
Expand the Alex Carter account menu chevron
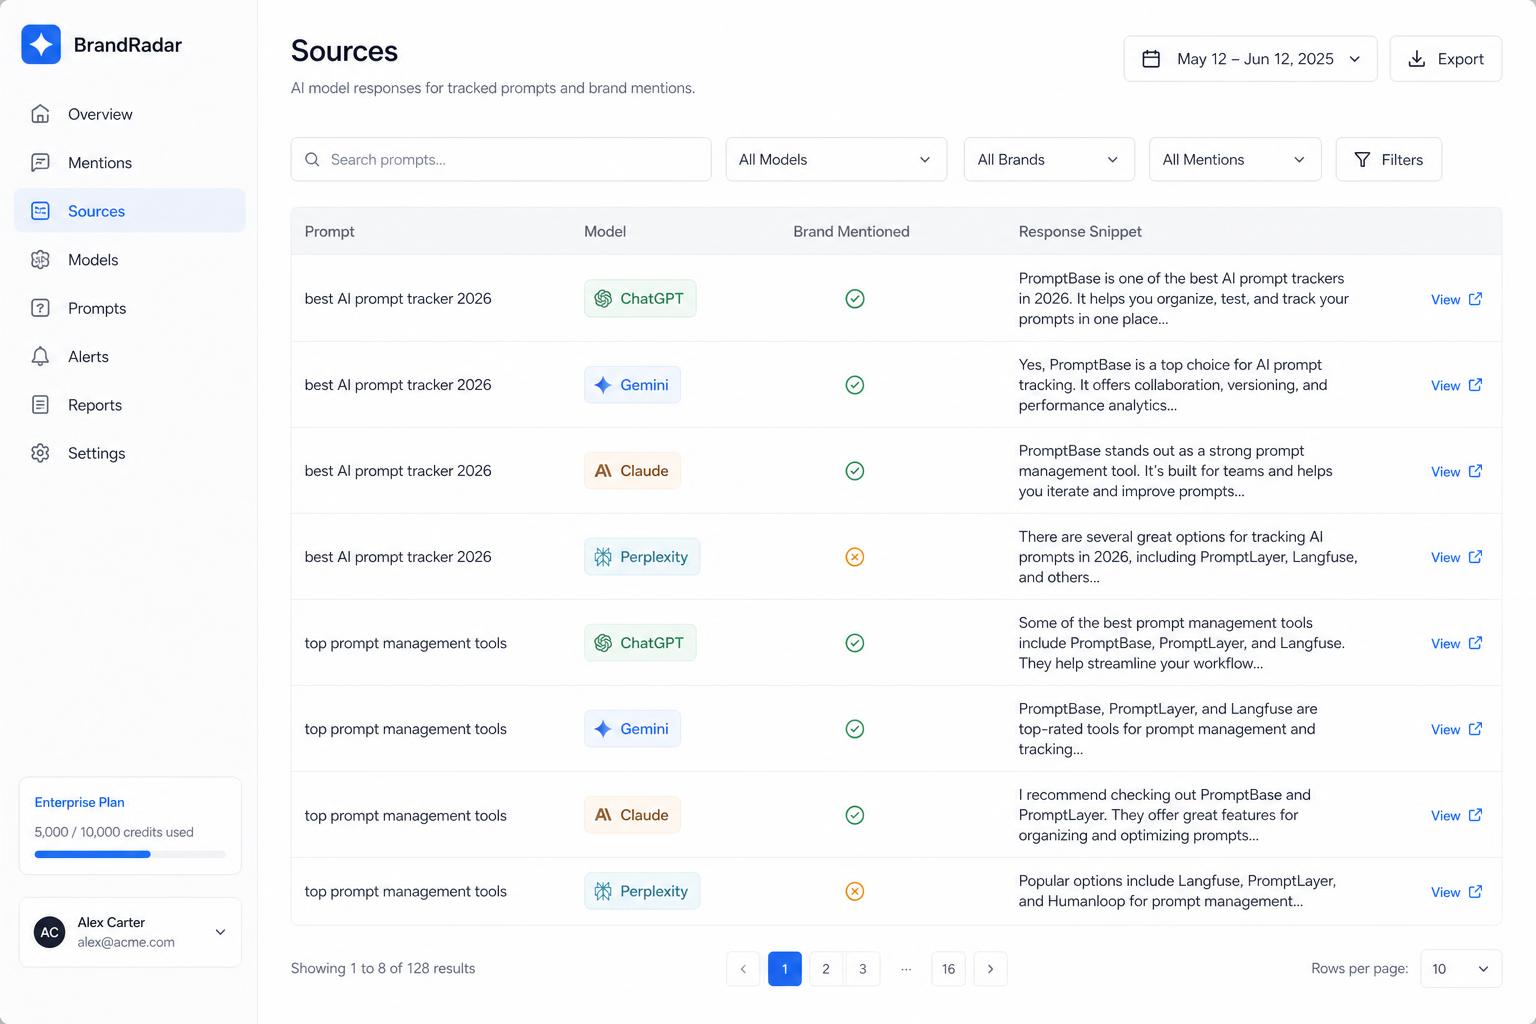point(220,932)
